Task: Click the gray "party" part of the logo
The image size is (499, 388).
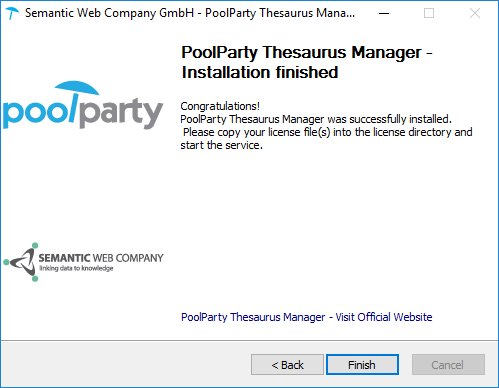Action: (122, 113)
